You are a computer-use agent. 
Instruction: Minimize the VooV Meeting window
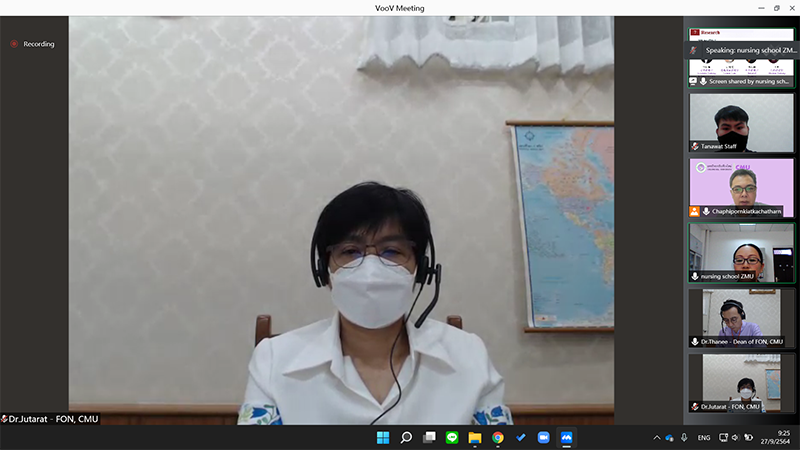(761, 8)
